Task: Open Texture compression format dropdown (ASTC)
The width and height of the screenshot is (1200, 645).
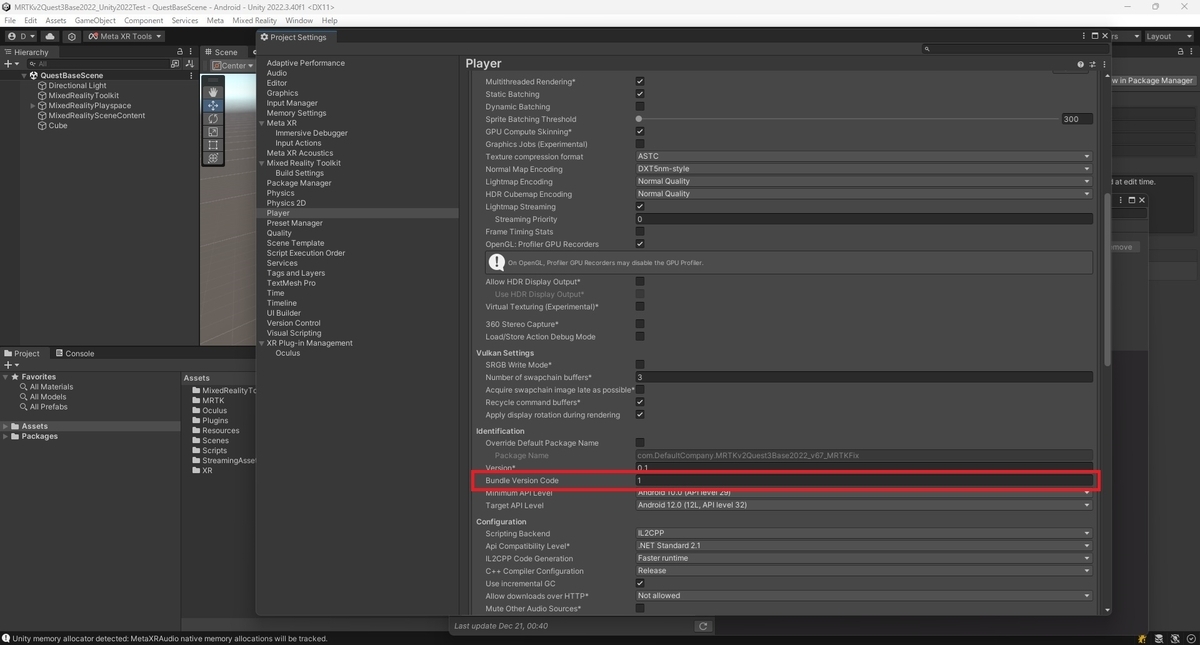Action: [864, 156]
